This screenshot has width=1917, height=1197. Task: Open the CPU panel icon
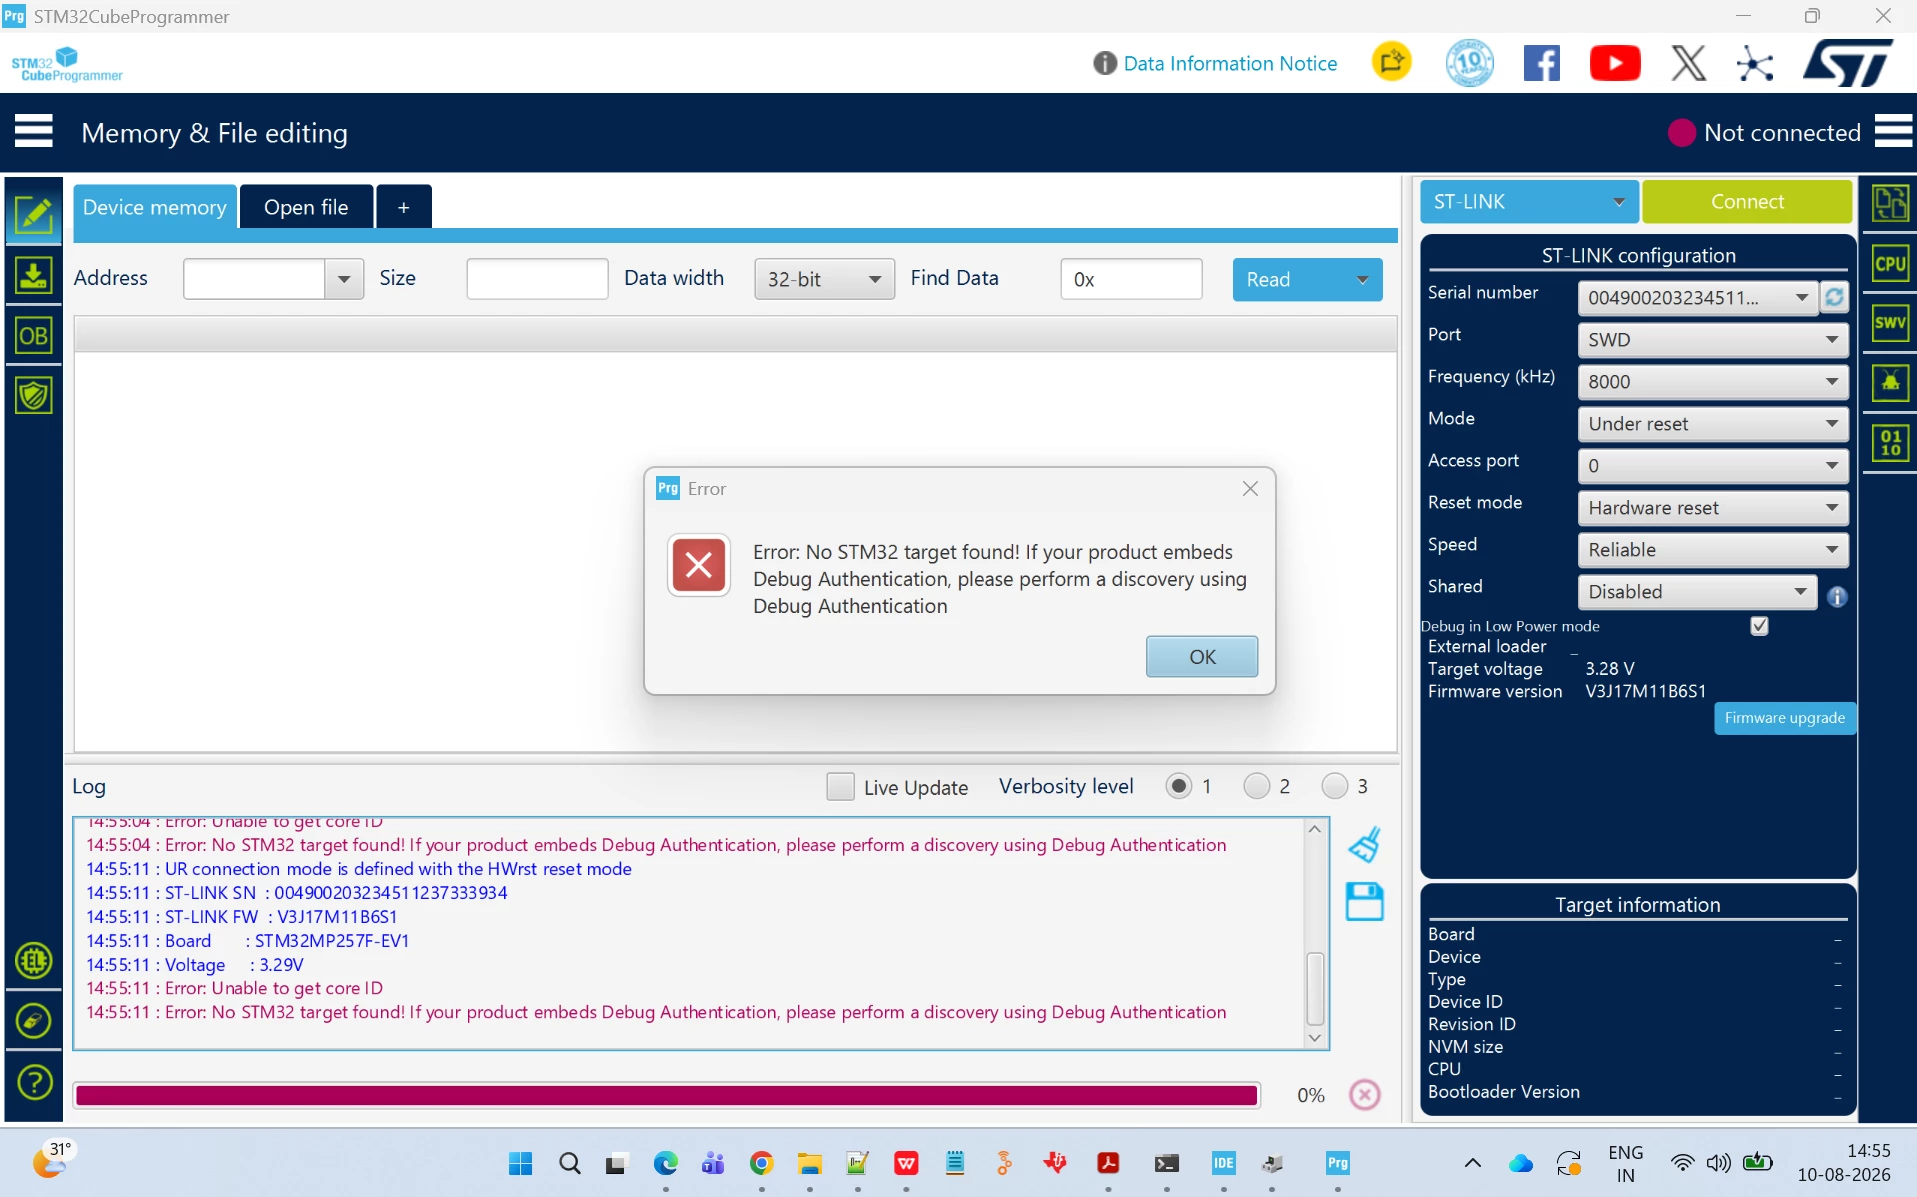pos(1890,264)
